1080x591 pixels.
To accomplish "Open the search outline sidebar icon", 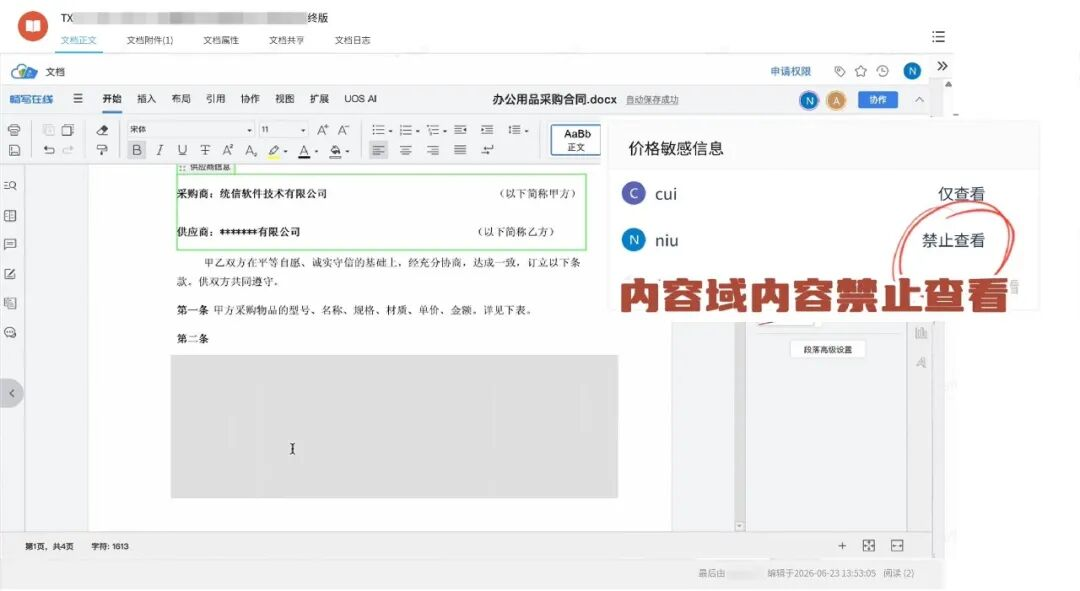I will click(10, 185).
